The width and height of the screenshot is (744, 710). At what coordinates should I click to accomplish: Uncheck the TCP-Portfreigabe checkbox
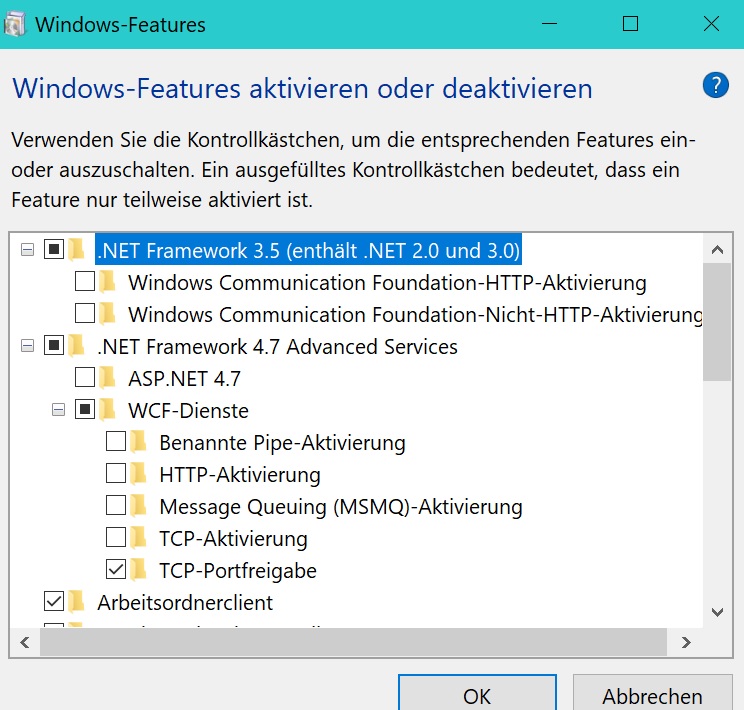tap(116, 570)
